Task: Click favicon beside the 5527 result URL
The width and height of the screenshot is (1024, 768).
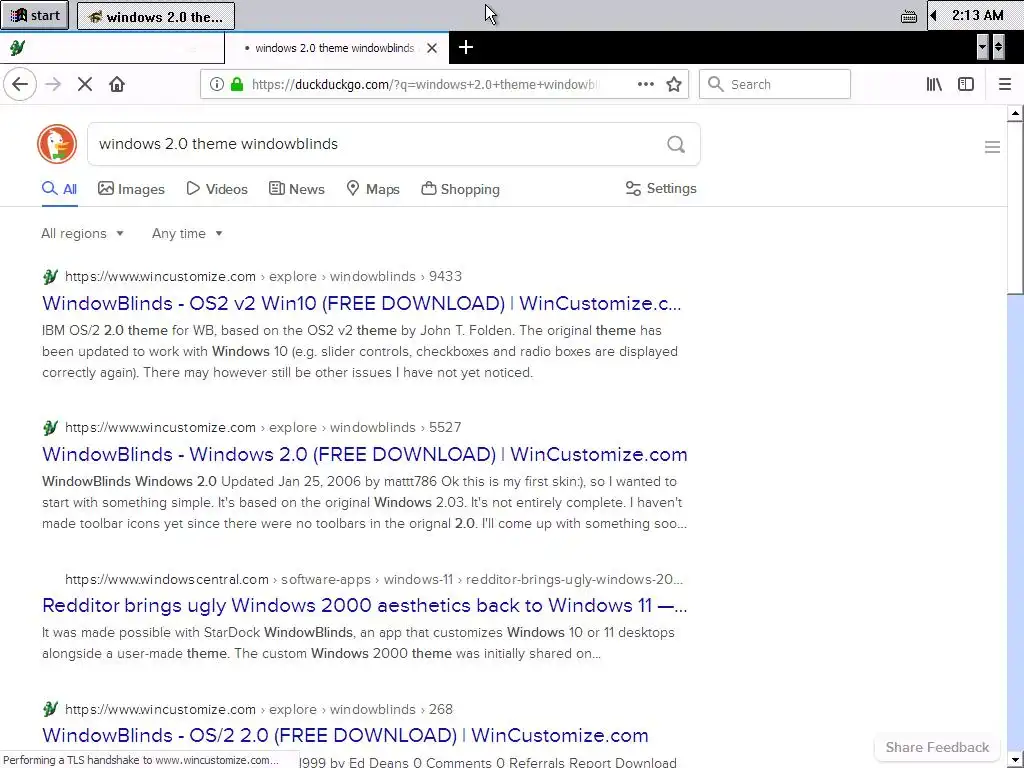Action: click(x=50, y=428)
